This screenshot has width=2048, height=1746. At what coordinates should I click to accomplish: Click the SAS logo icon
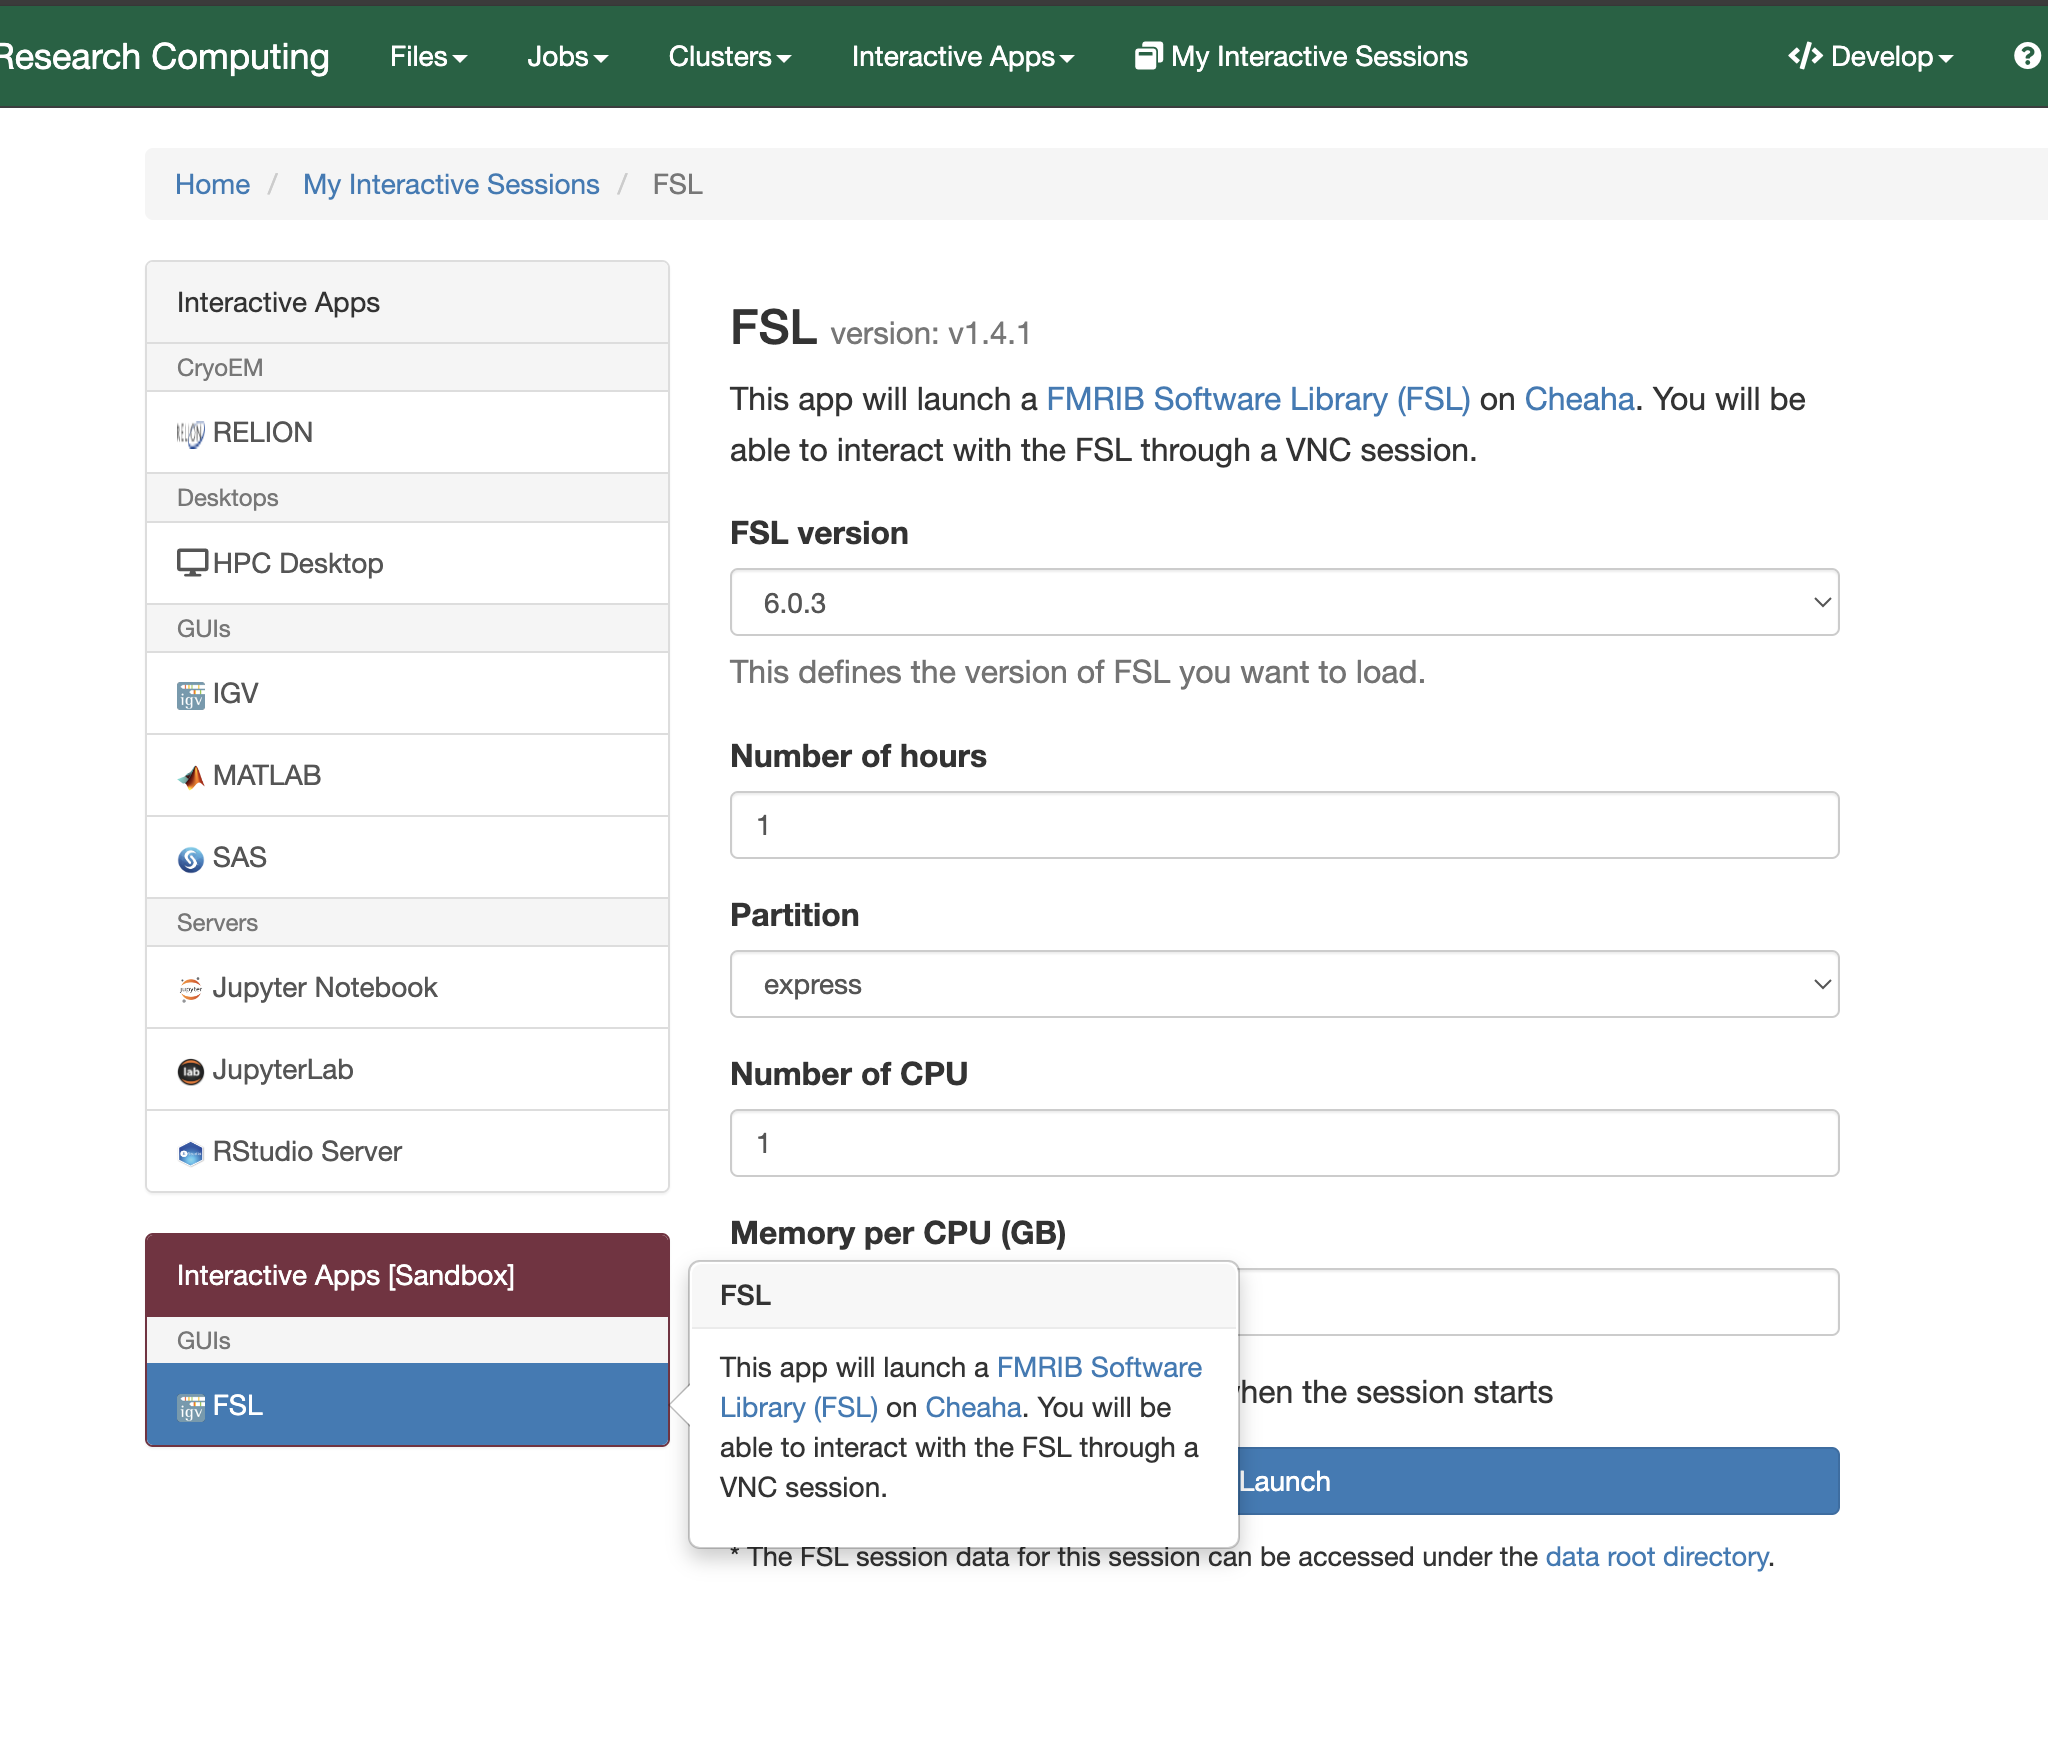click(x=190, y=858)
